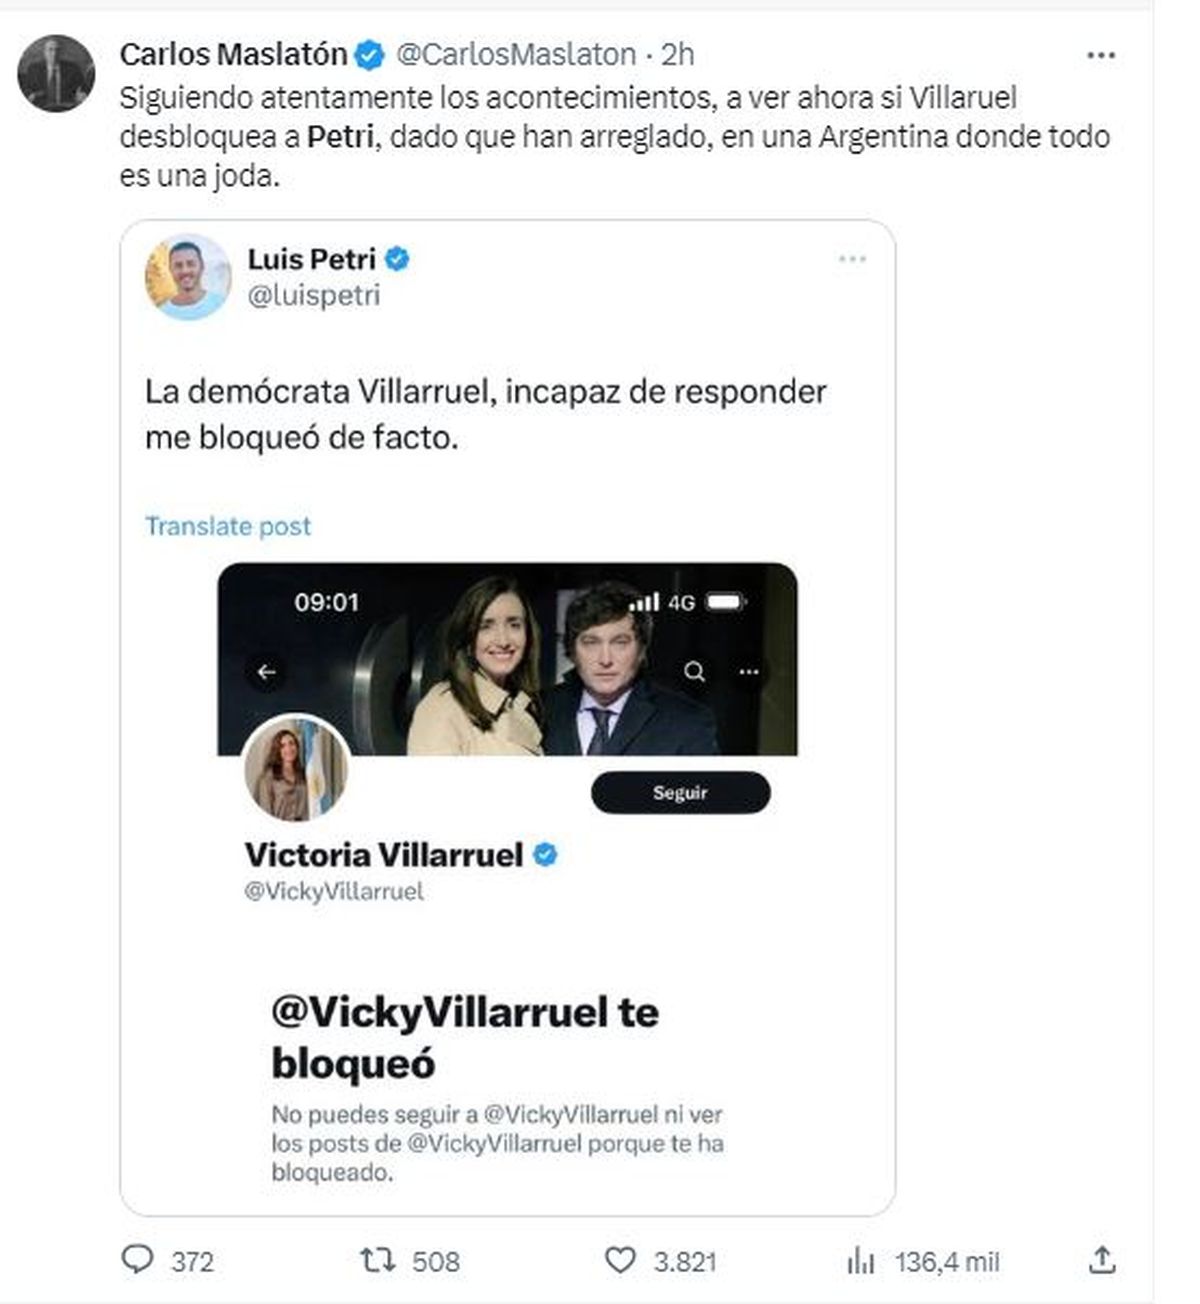Repost this tweet using retweet icon
Image resolution: width=1200 pixels, height=1304 pixels.
click(378, 1260)
